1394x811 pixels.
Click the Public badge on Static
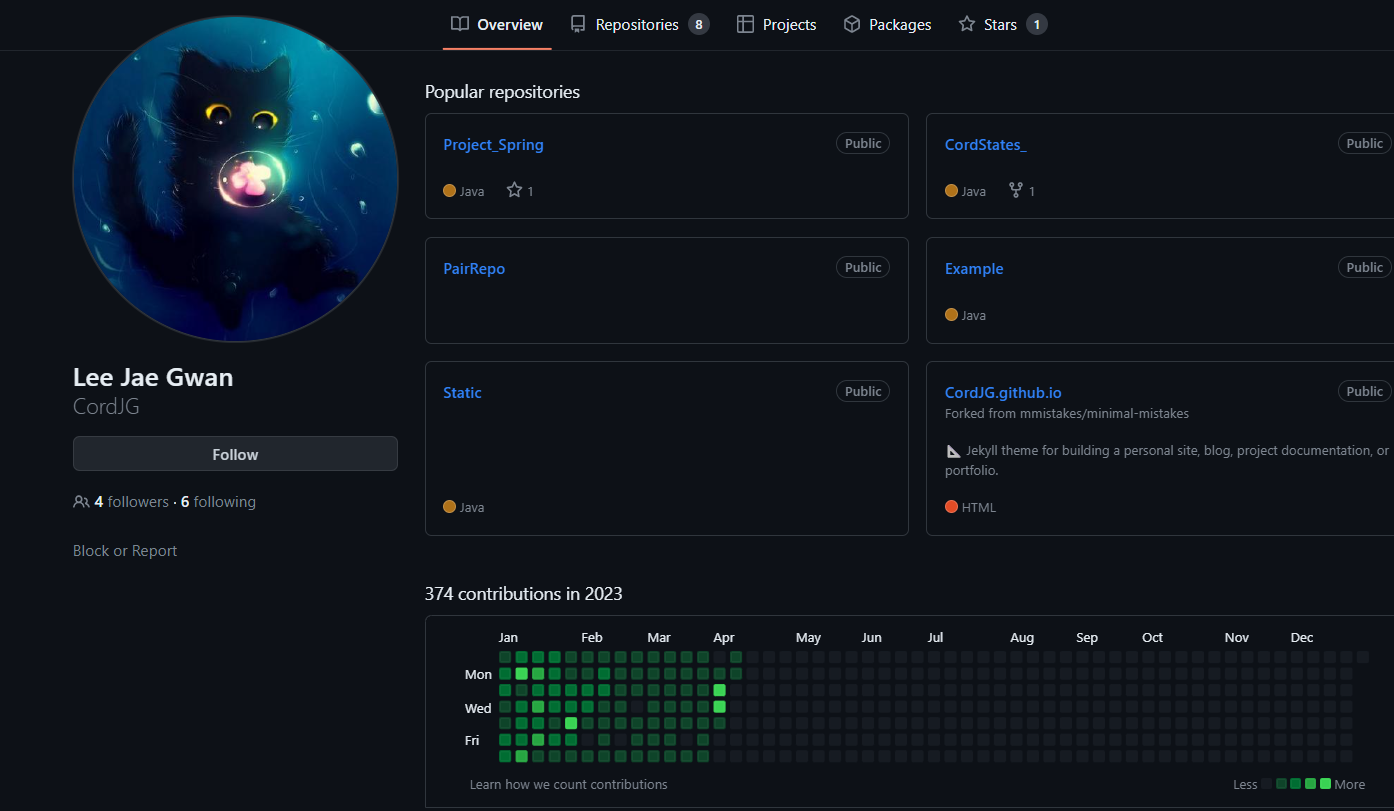[x=863, y=392]
